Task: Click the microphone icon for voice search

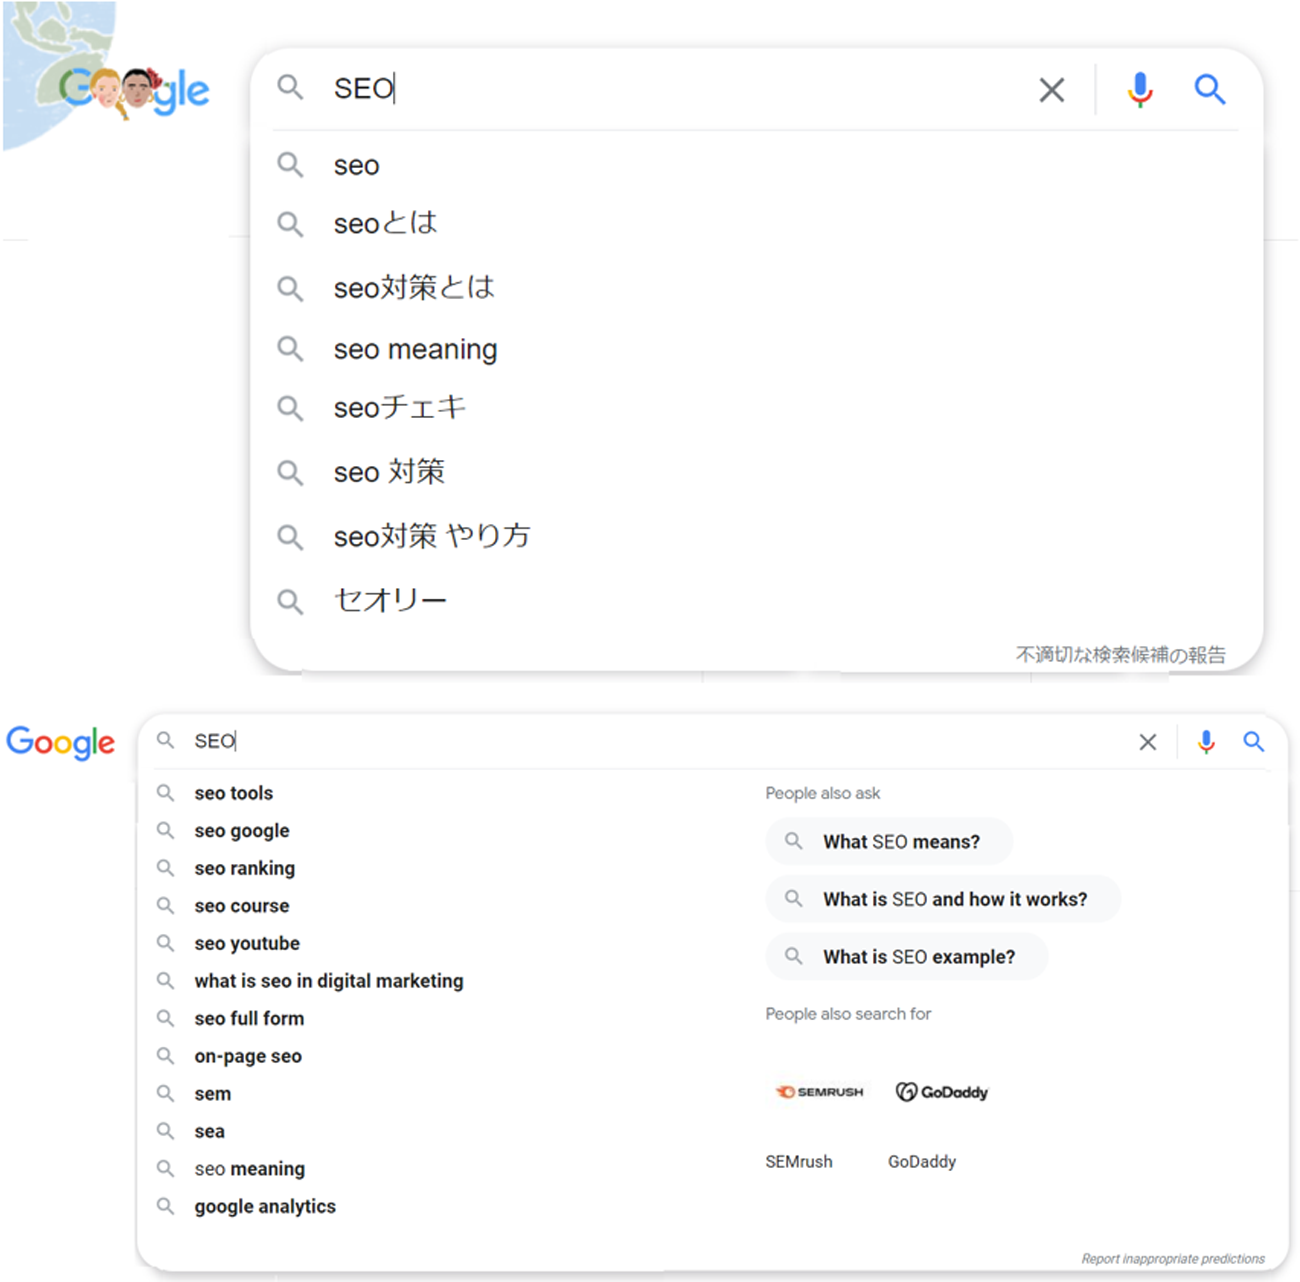Action: click(x=1140, y=89)
